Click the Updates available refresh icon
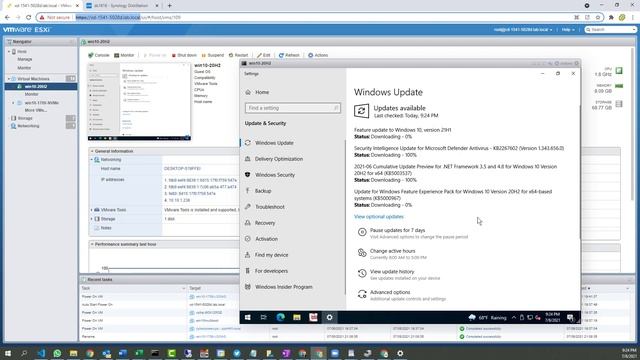This screenshot has width=640, height=360. 361,111
